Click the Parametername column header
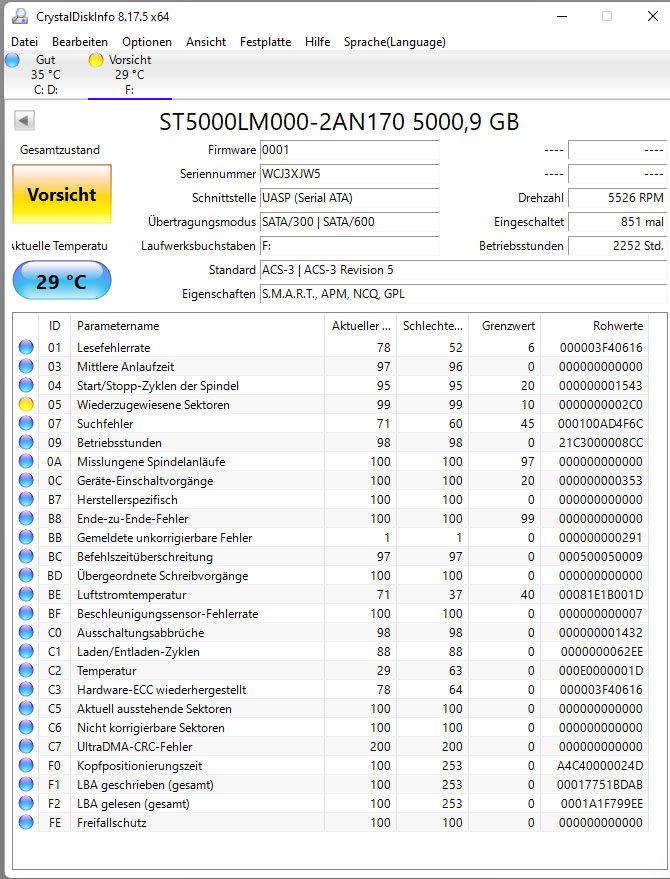Screen dimensions: 670x879 click(x=197, y=326)
